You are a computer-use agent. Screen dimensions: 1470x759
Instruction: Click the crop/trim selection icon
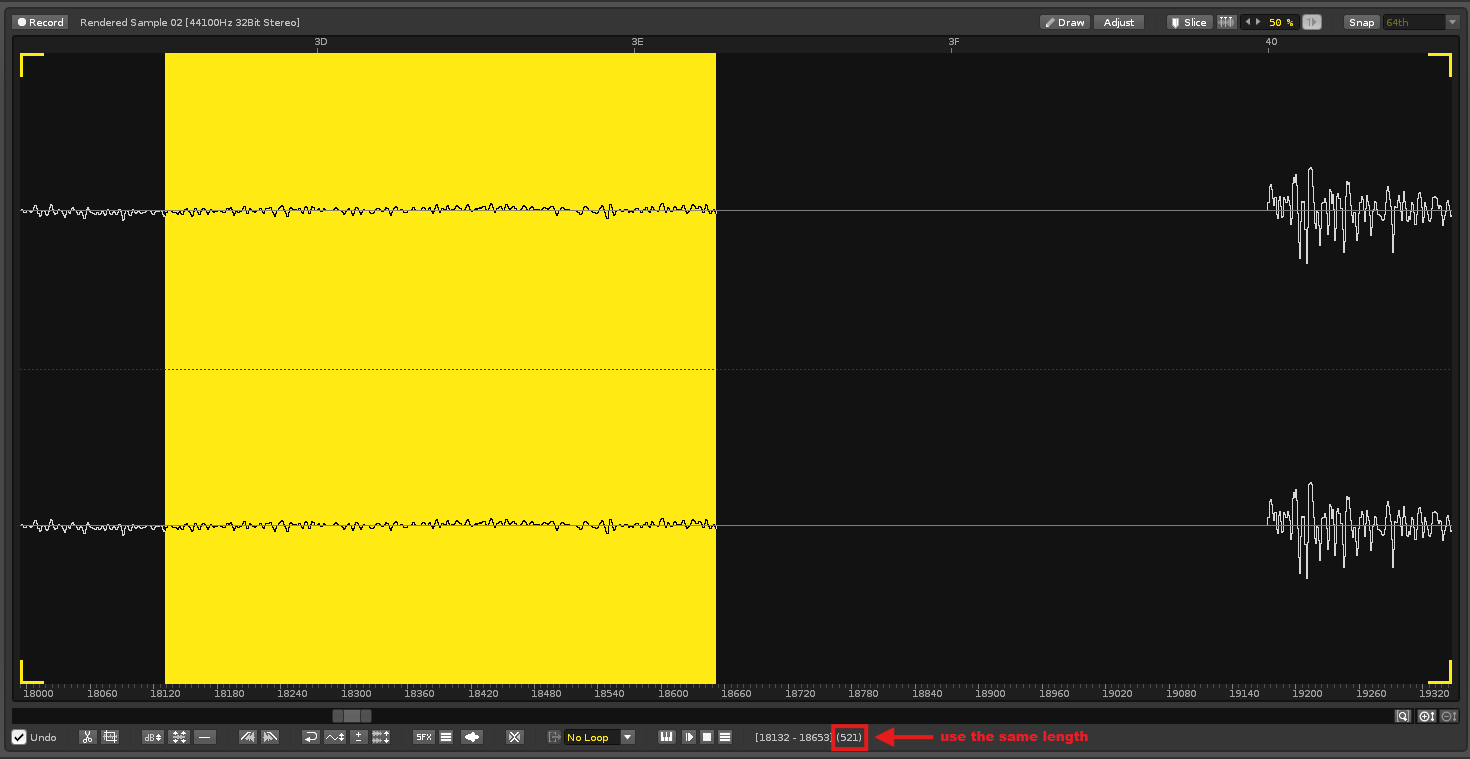pos(110,737)
